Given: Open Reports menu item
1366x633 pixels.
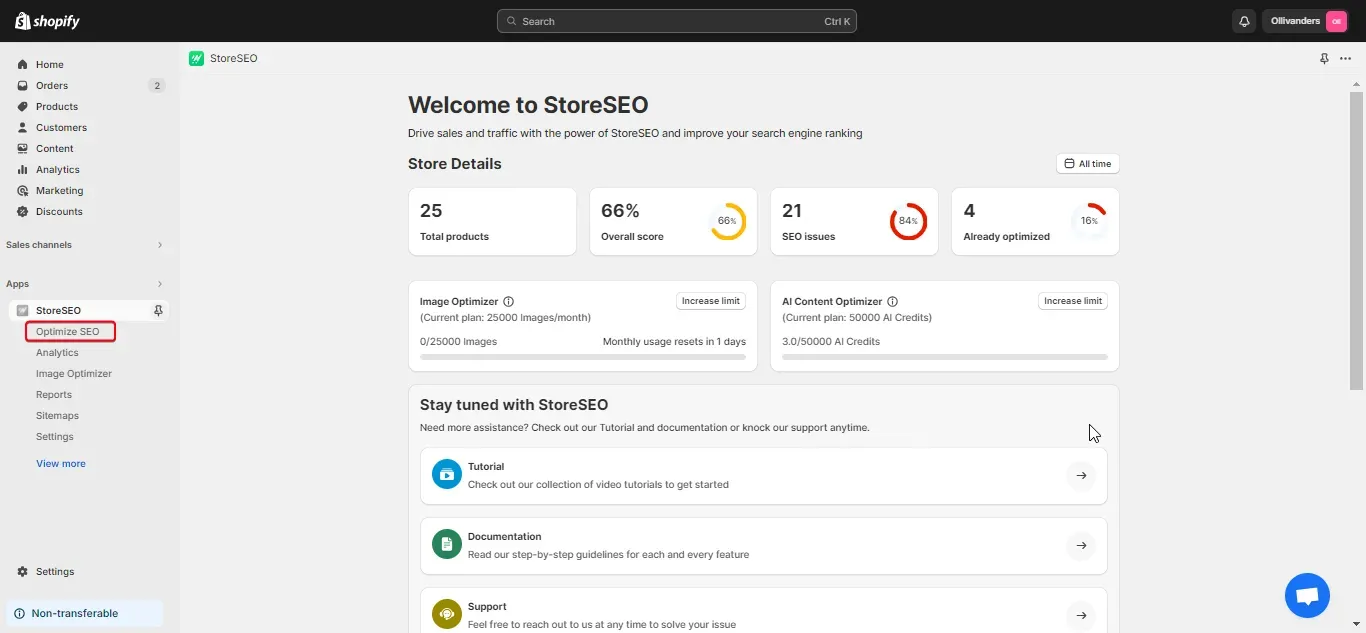Looking at the screenshot, I should 54,394.
